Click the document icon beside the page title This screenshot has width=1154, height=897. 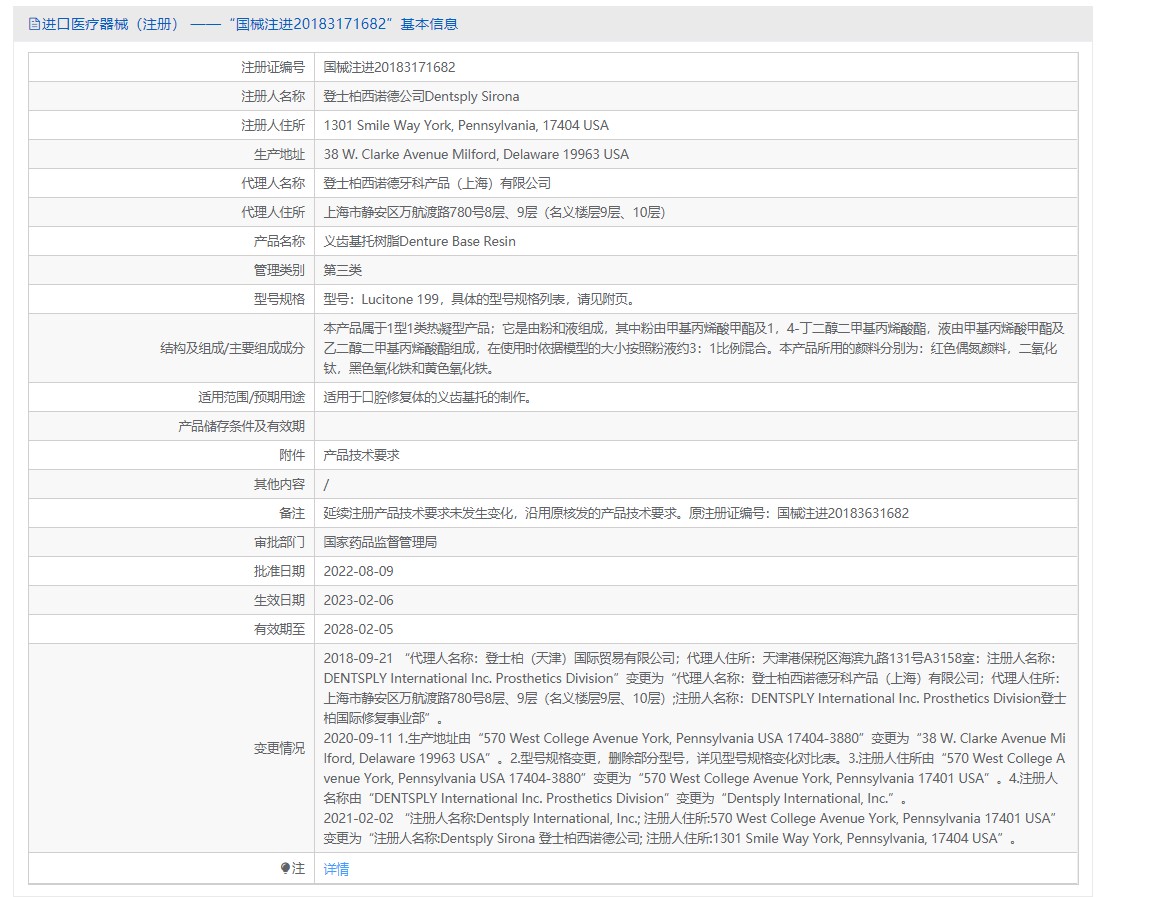34,24
